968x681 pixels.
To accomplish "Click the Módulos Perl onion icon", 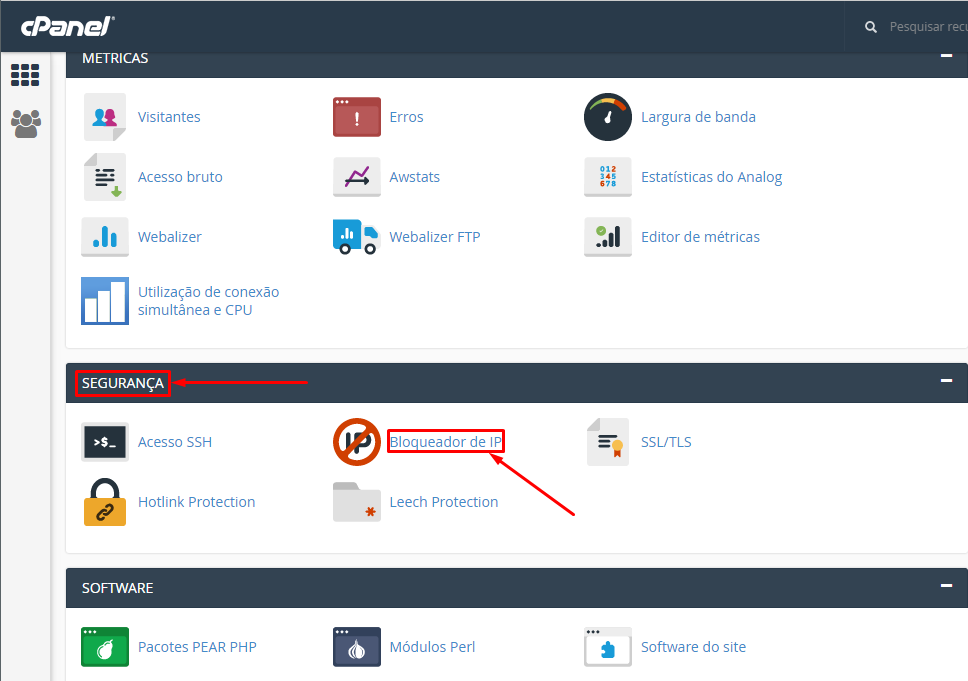I will [357, 646].
